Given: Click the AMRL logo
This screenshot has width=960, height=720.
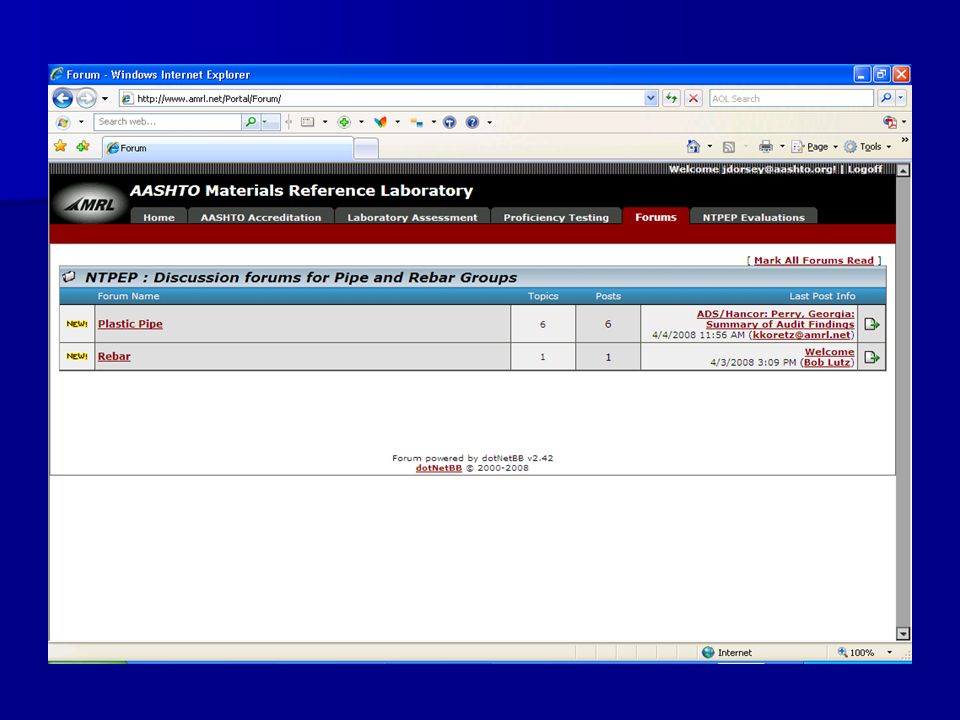Looking at the screenshot, I should point(90,204).
